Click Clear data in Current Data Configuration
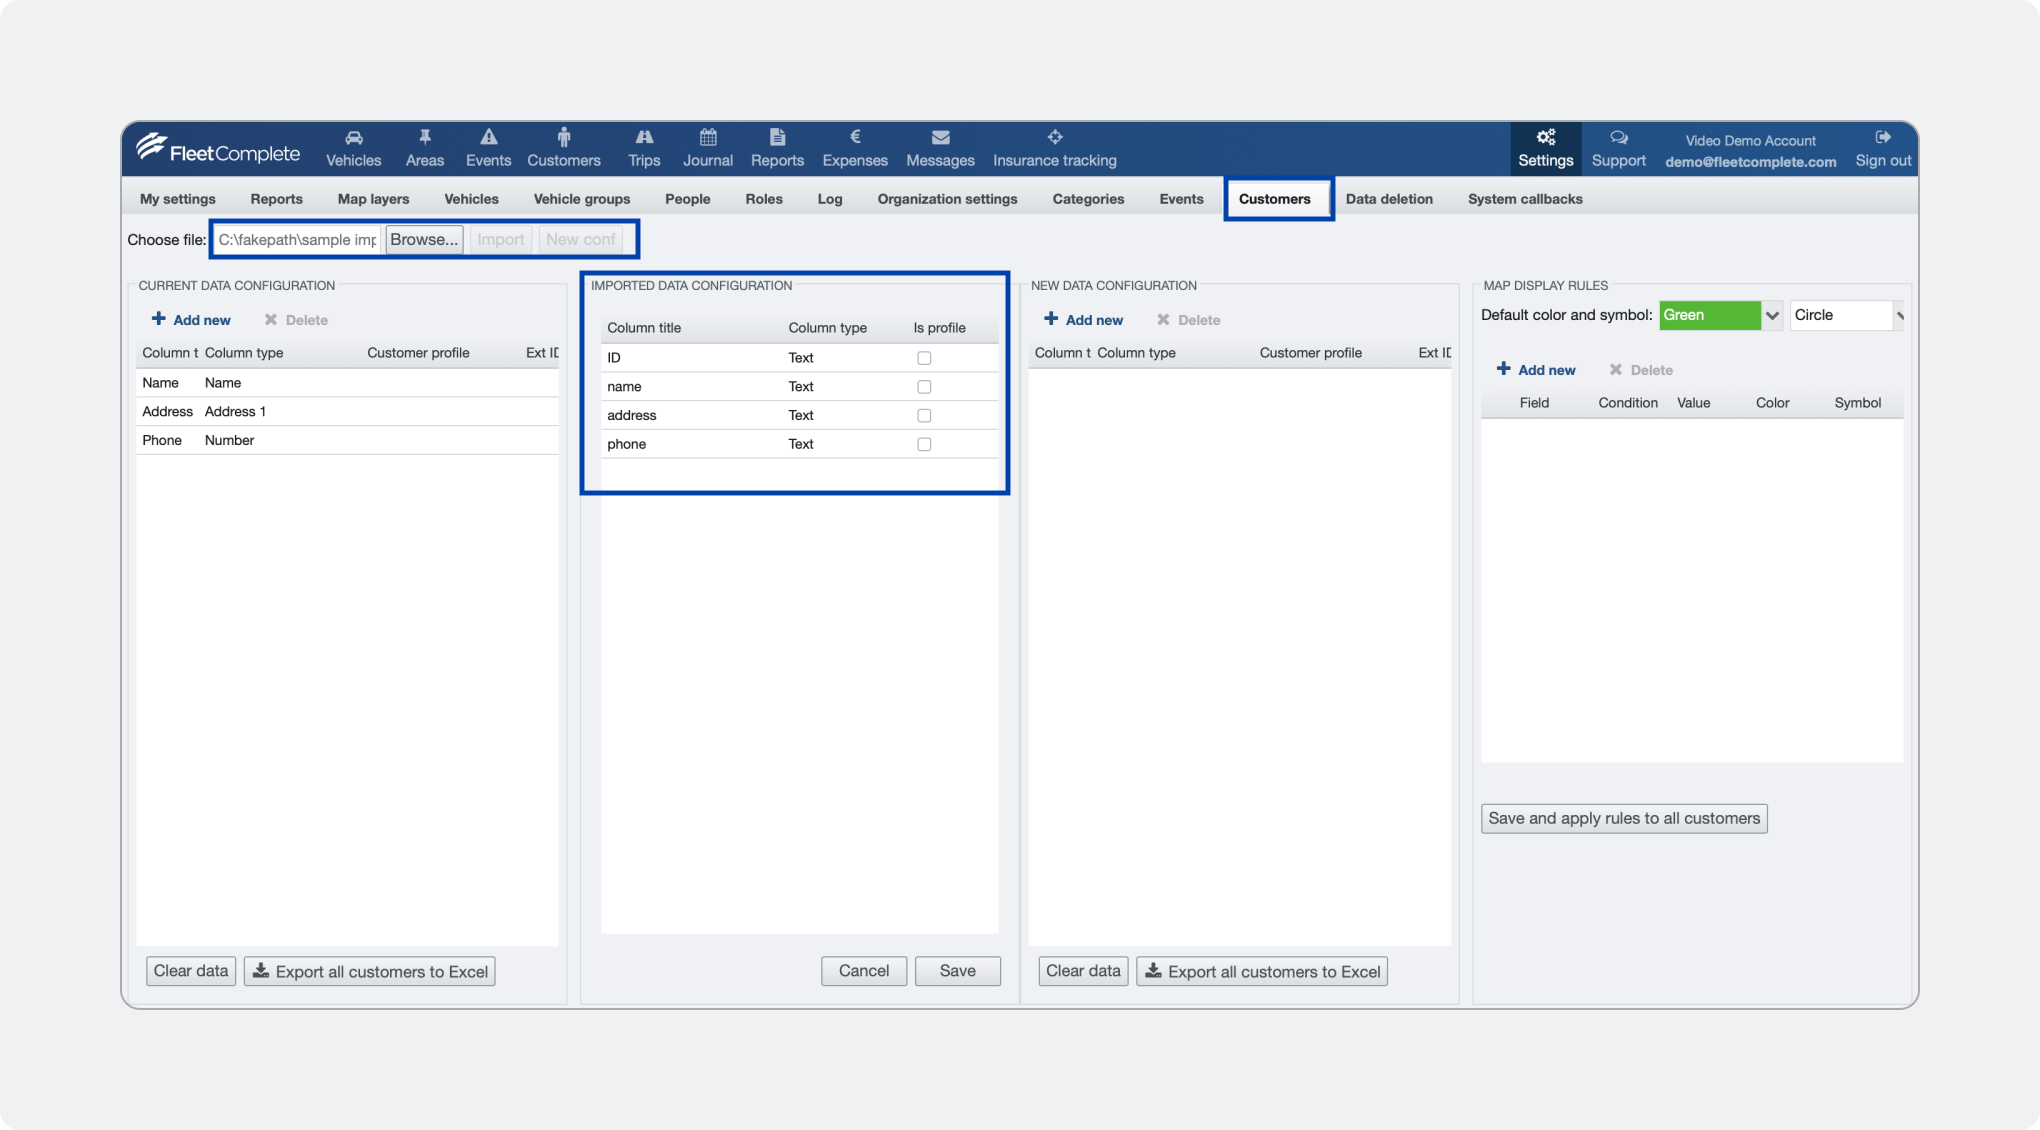The image size is (2040, 1130). coord(191,971)
